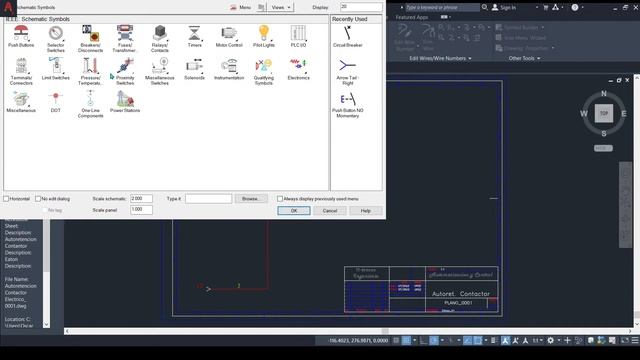Click the search magnifier icon
The image size is (640, 360).
[484, 7]
